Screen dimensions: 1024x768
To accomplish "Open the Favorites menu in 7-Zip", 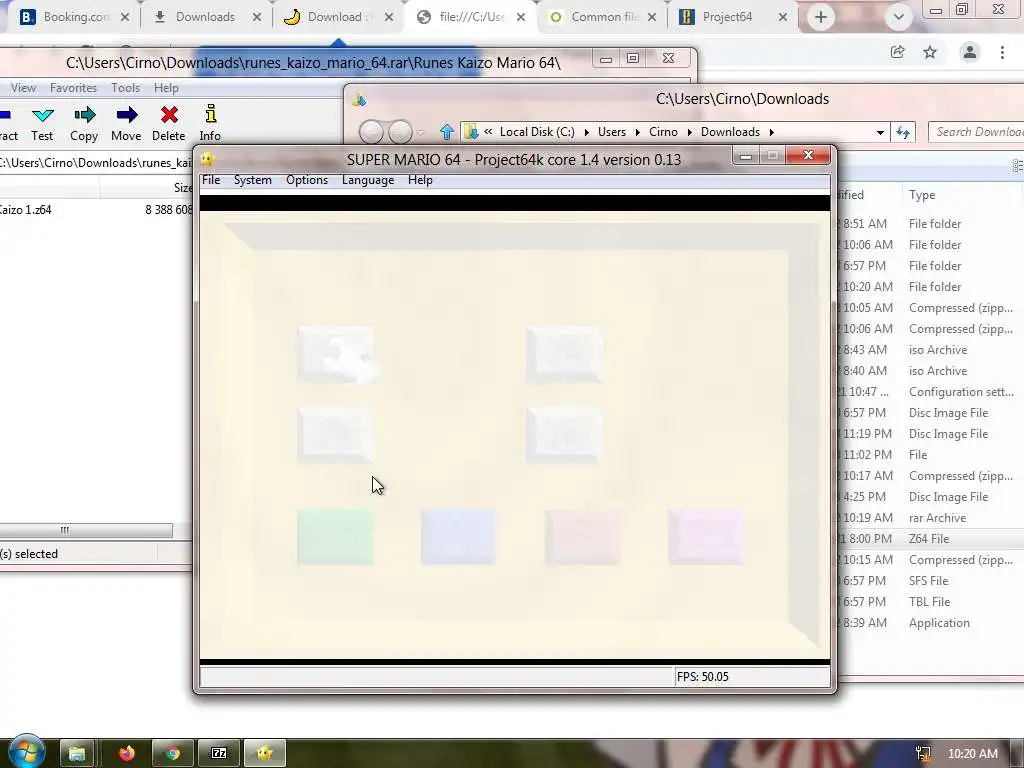I will pyautogui.click(x=73, y=88).
